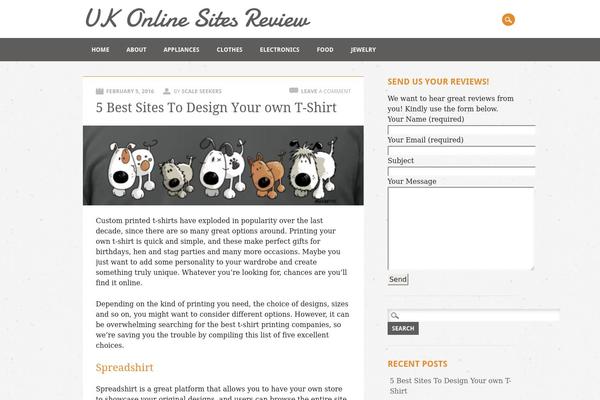Open the About menu item
The height and width of the screenshot is (400, 600).
click(136, 50)
